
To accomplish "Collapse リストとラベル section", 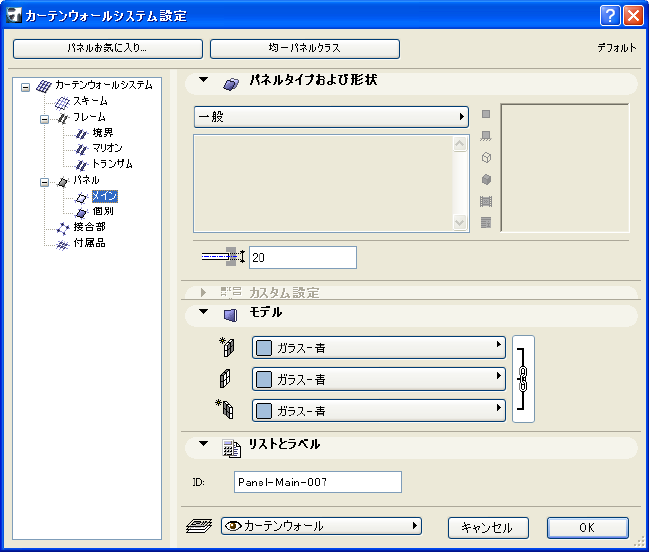I will point(203,444).
